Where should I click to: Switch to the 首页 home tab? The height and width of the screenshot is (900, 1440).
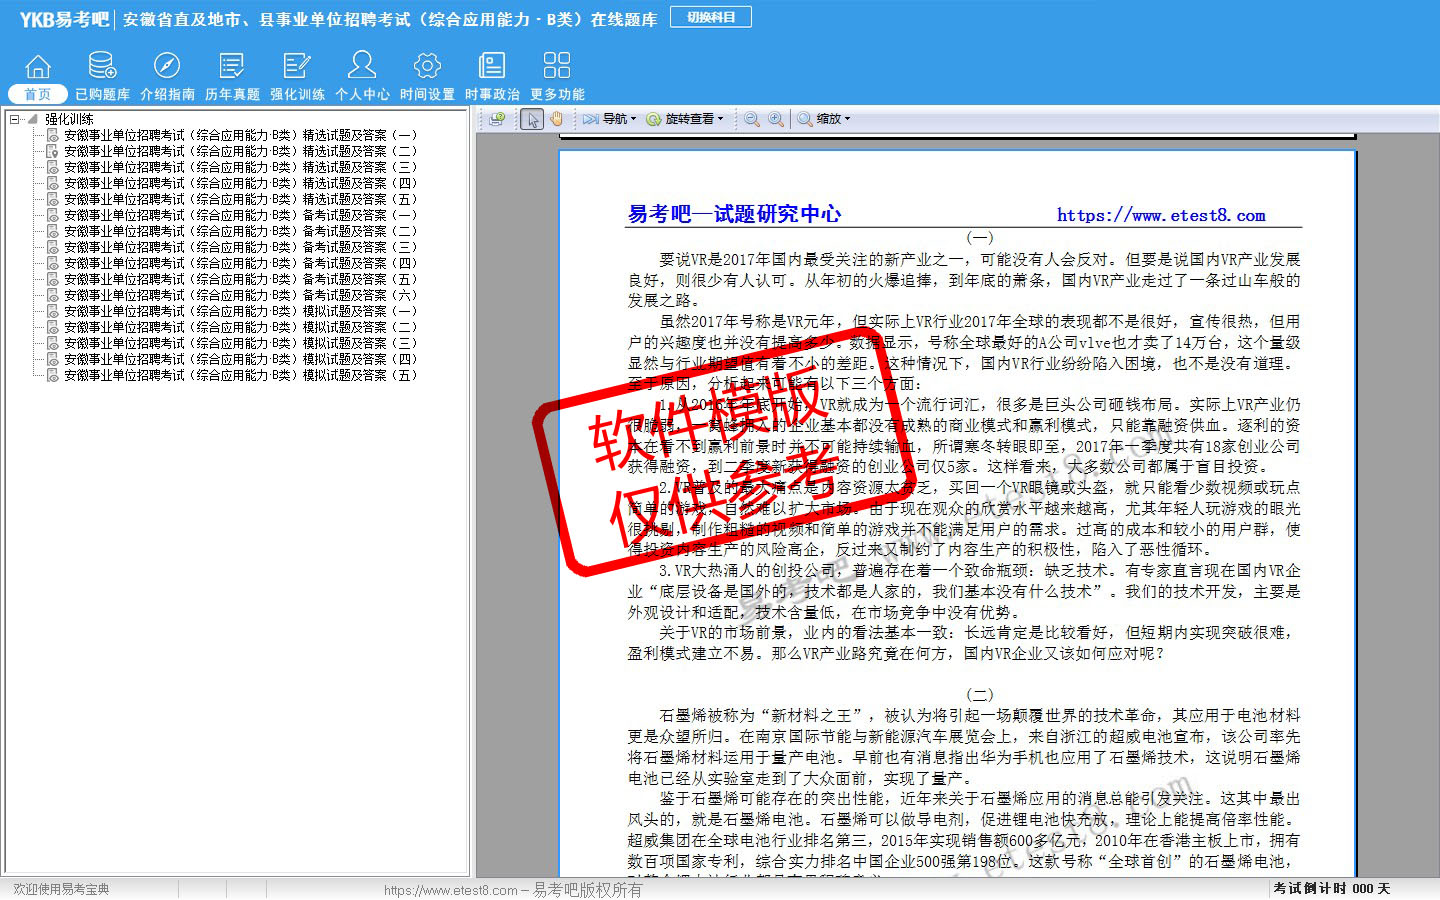[x=38, y=94]
